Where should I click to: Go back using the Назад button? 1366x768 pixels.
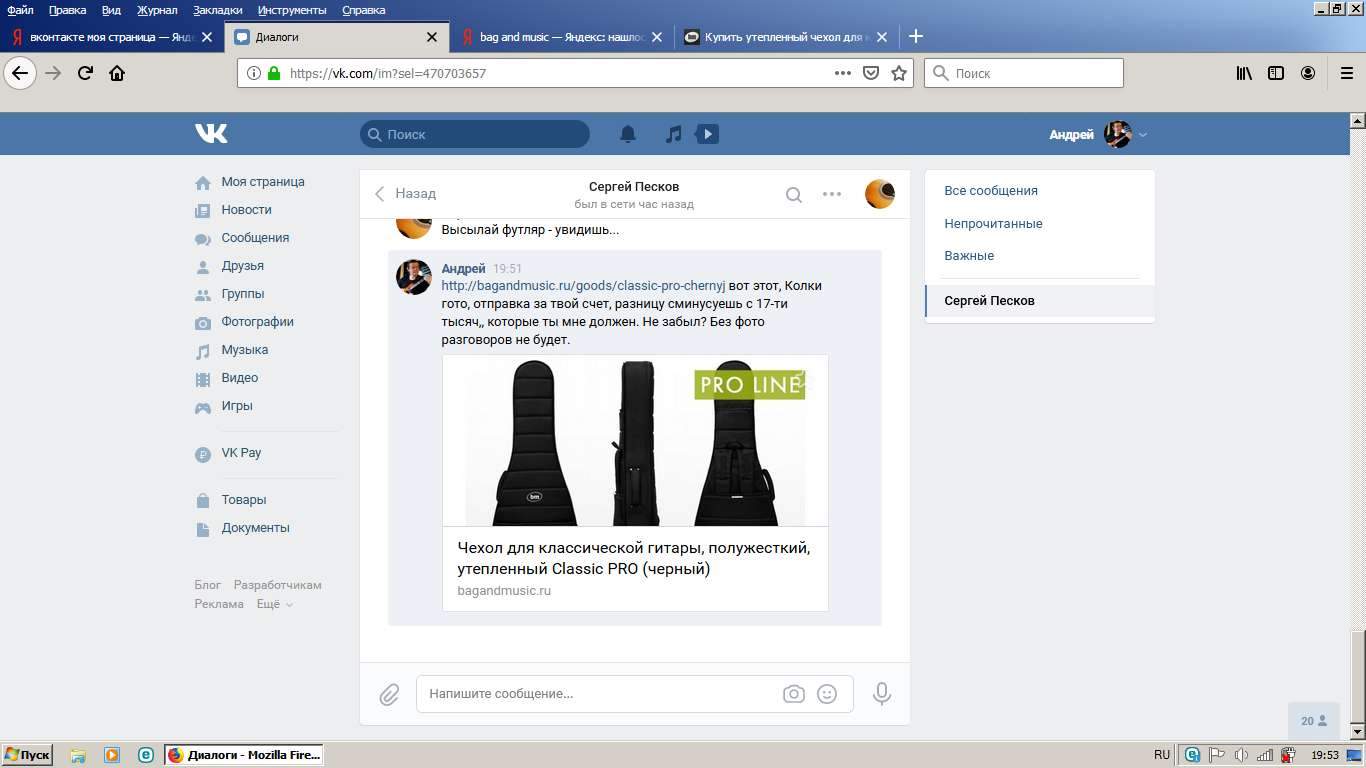[x=406, y=194]
